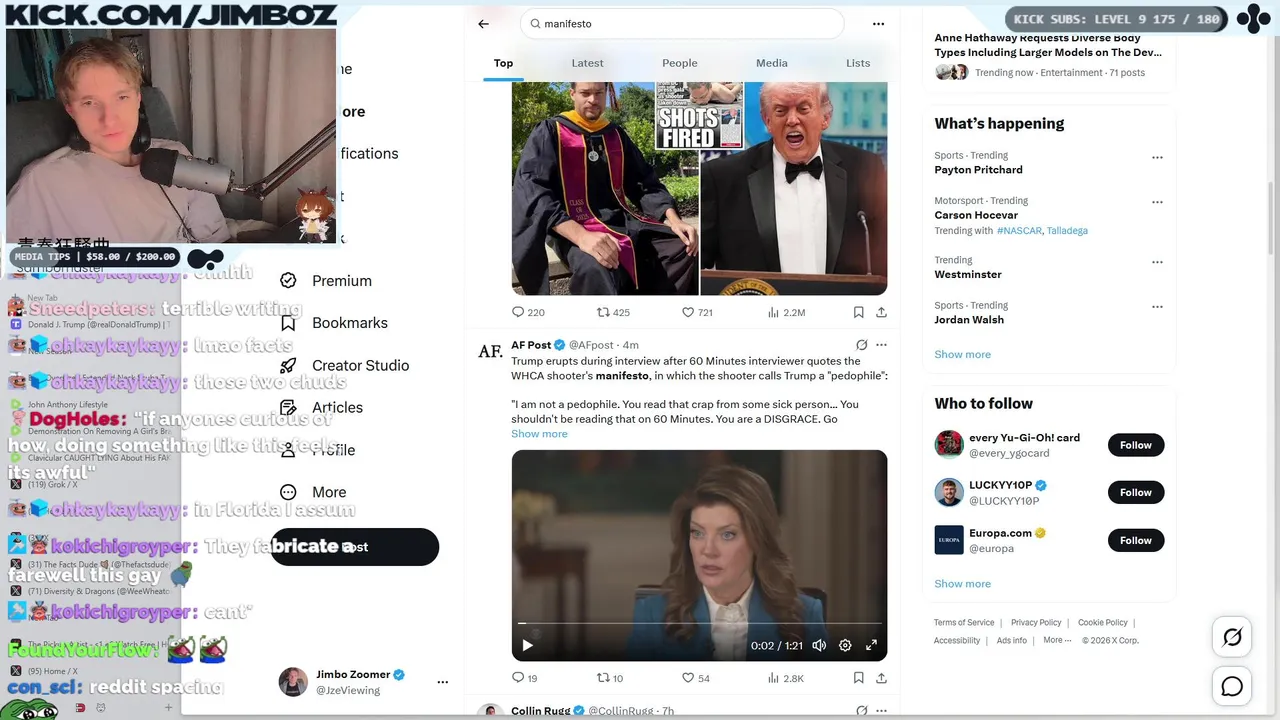
Task: Open Bookmarks in sidebar
Action: (x=334, y=323)
